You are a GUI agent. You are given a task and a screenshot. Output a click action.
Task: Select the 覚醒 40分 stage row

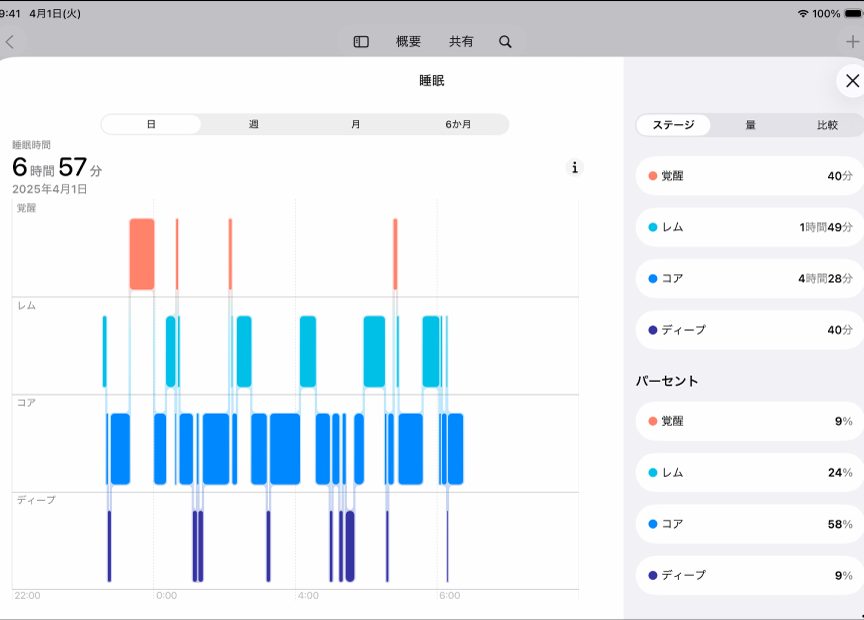(x=749, y=176)
